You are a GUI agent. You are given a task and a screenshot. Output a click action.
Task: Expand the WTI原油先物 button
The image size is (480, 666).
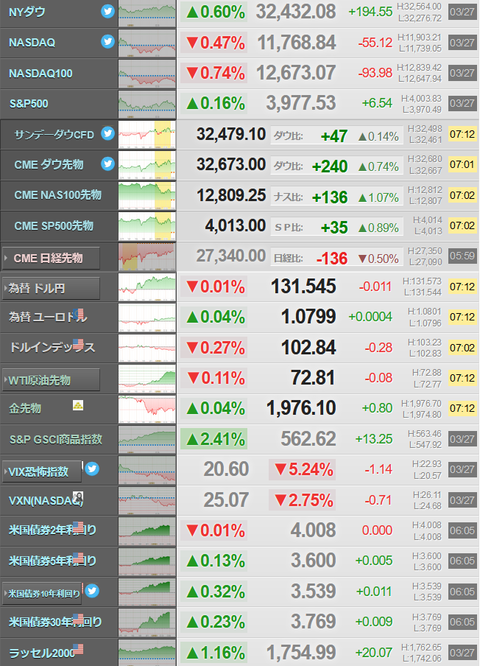coord(51,380)
